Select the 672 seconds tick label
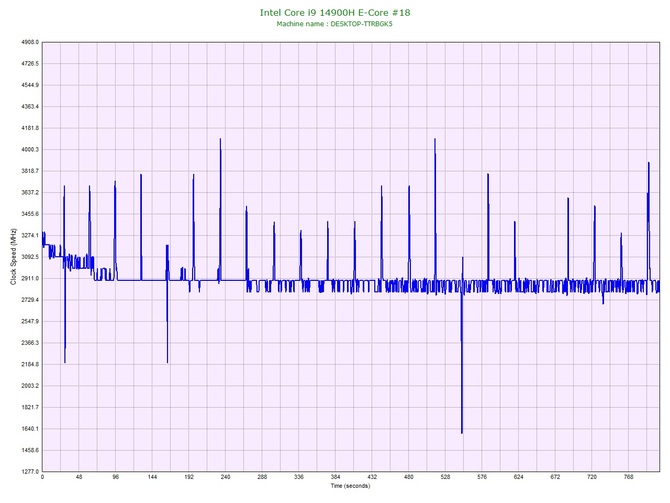The width and height of the screenshot is (670, 503). (x=555, y=477)
